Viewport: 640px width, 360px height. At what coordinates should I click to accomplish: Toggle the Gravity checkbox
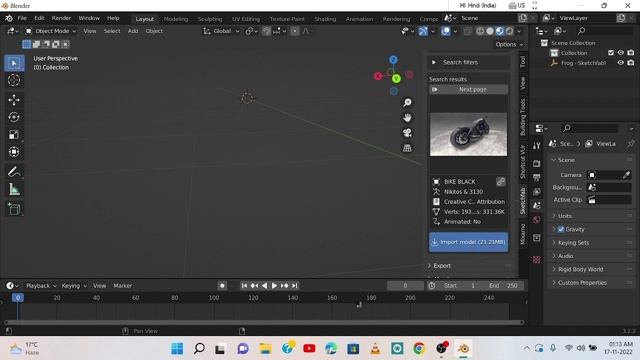tap(561, 229)
